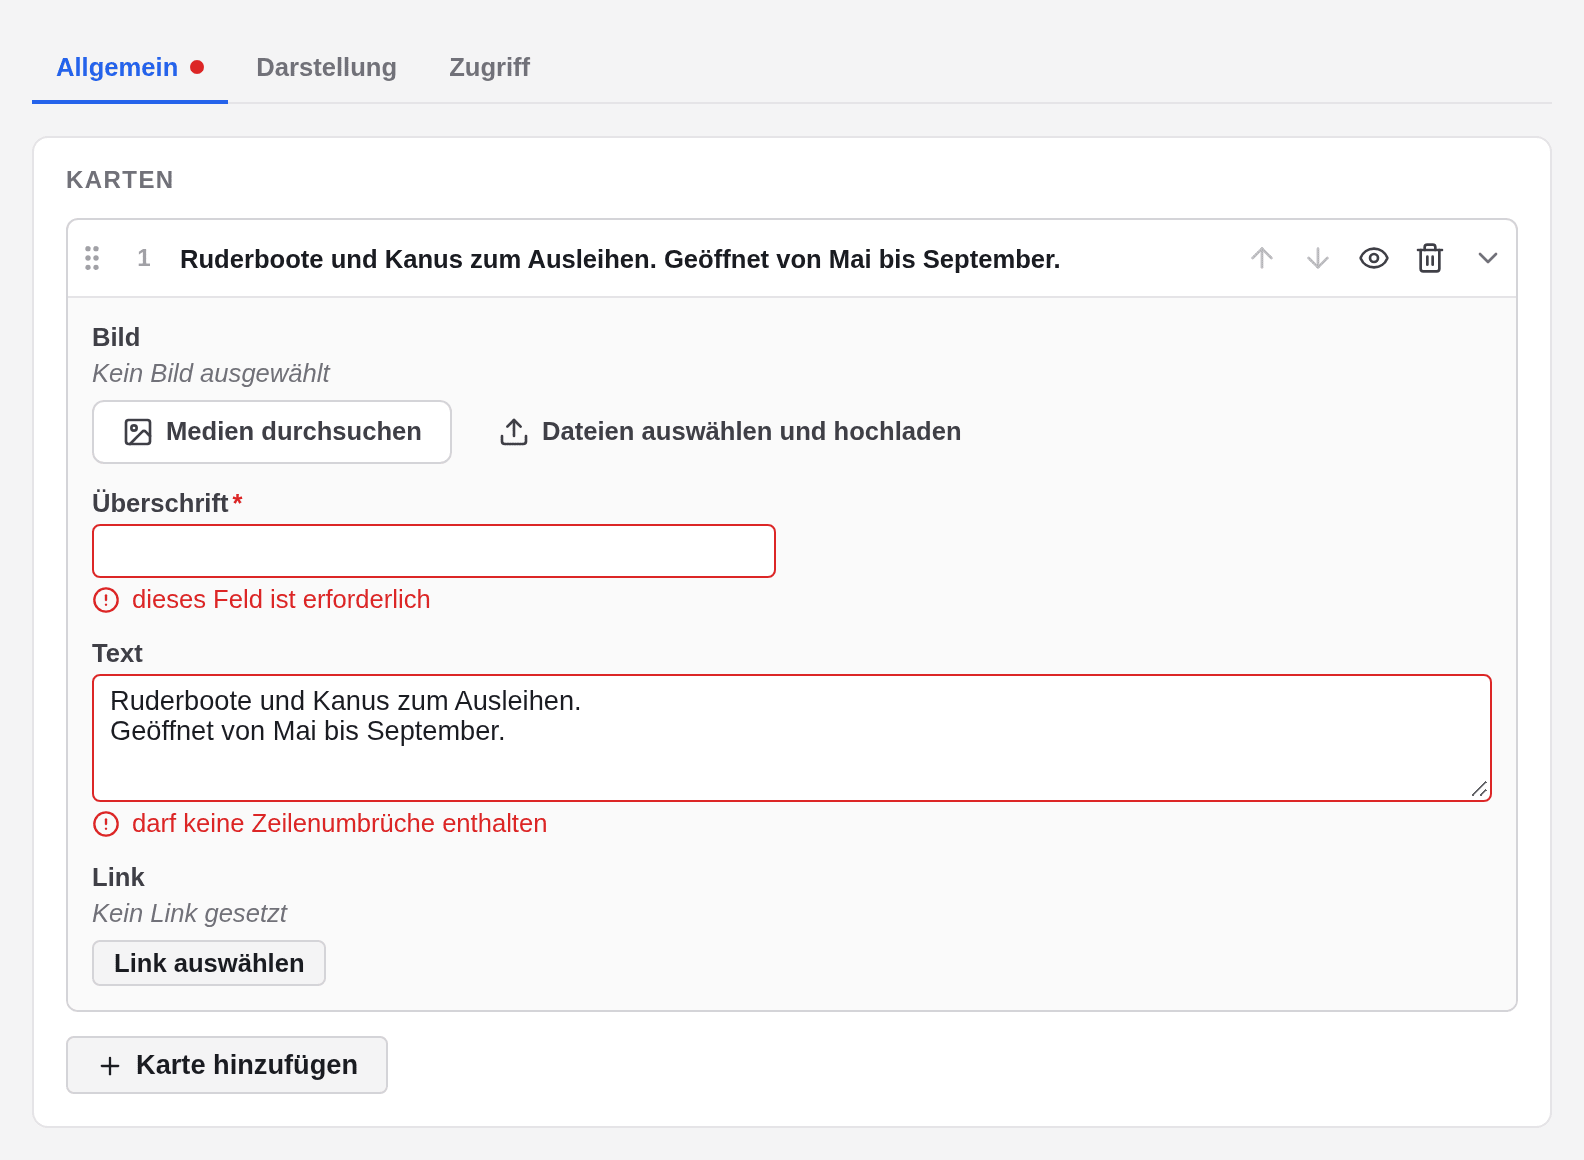
Task: Click error text 'dieses Feld ist erforderlich'
Action: [281, 599]
